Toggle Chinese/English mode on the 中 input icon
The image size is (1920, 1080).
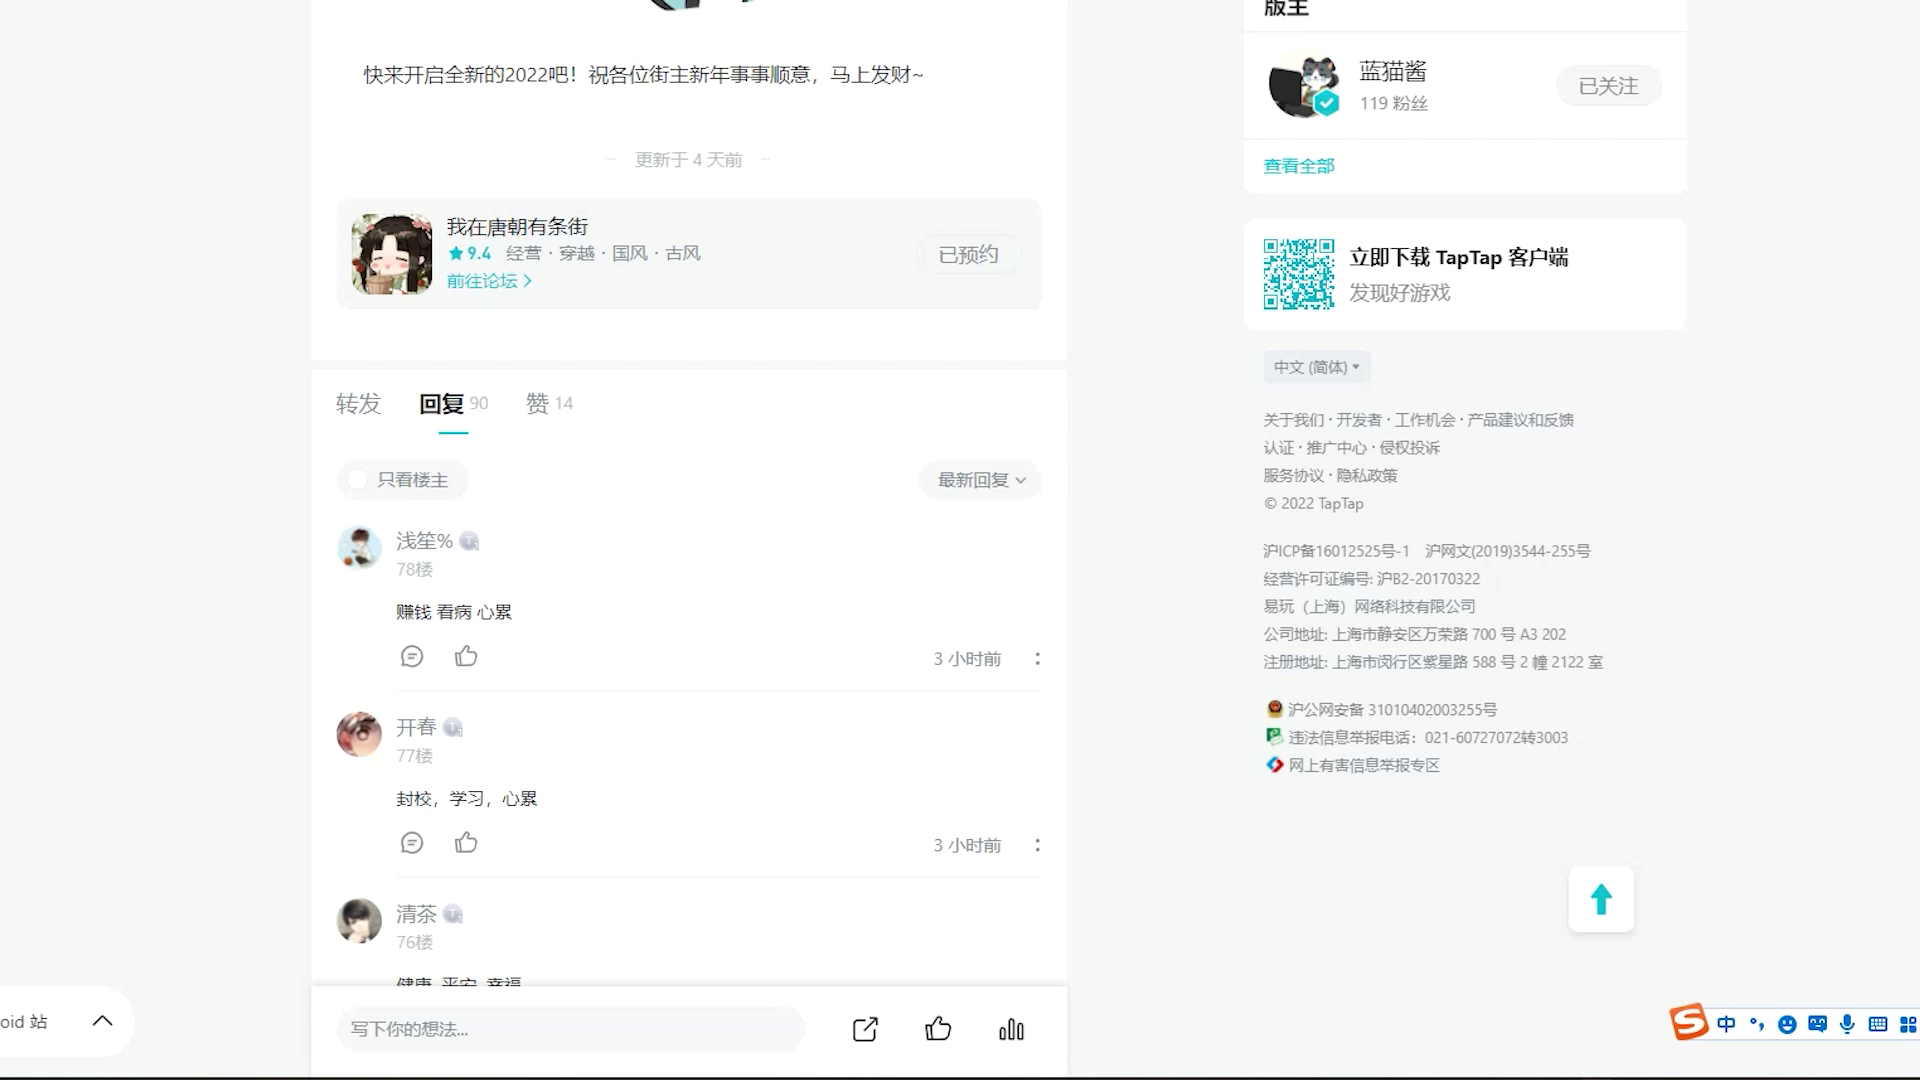1726,1024
